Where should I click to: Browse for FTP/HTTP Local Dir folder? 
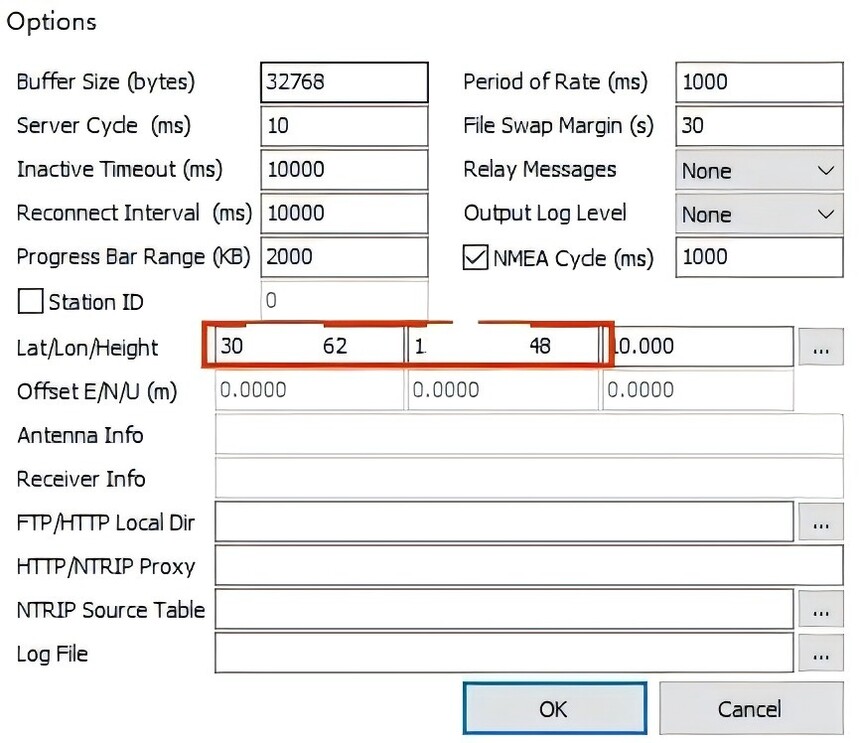pos(821,523)
